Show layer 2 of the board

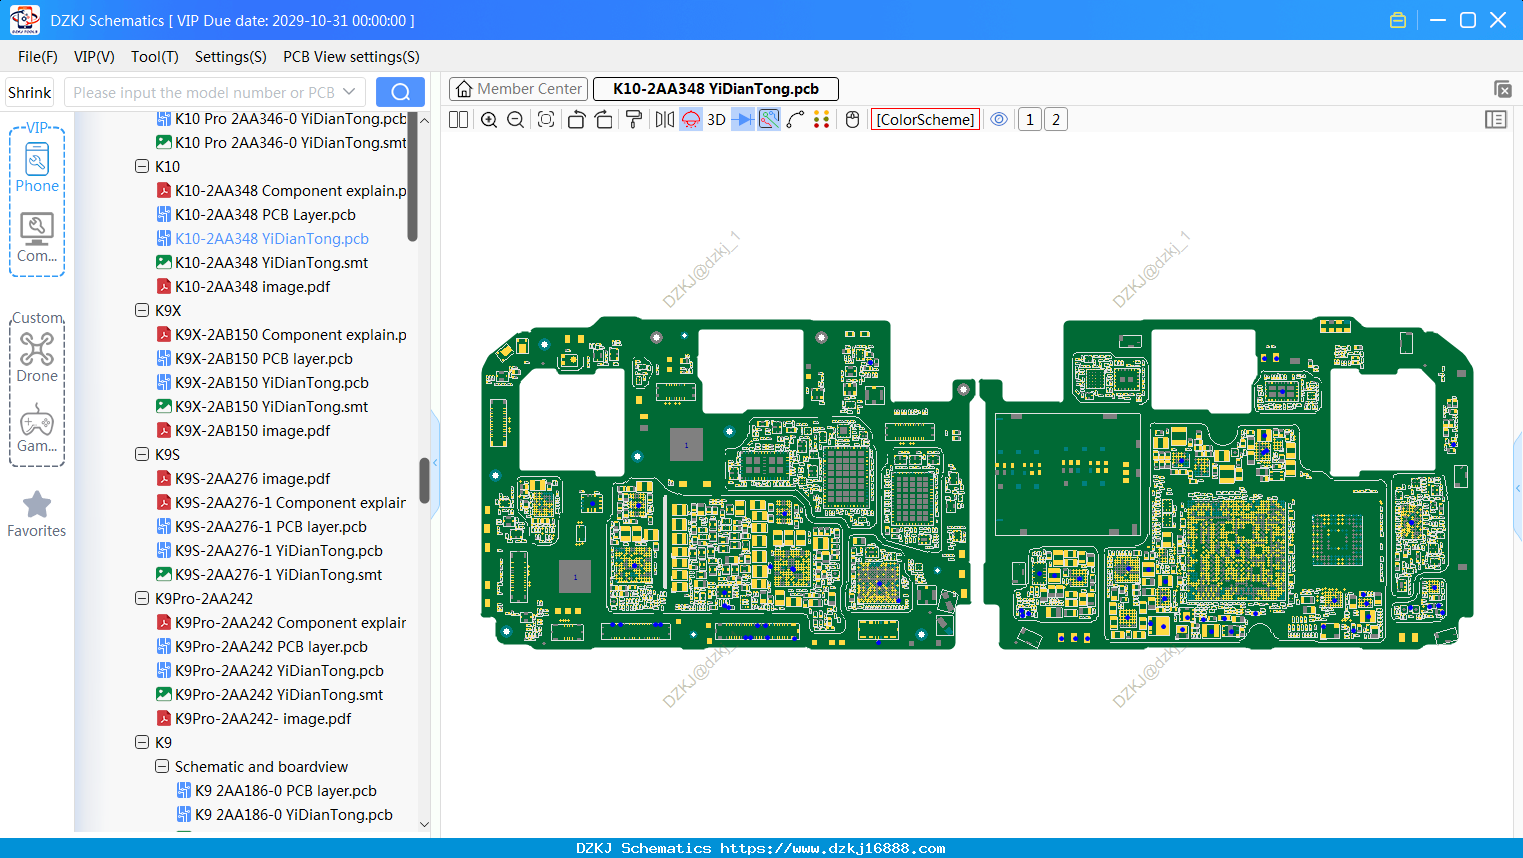pyautogui.click(x=1056, y=119)
